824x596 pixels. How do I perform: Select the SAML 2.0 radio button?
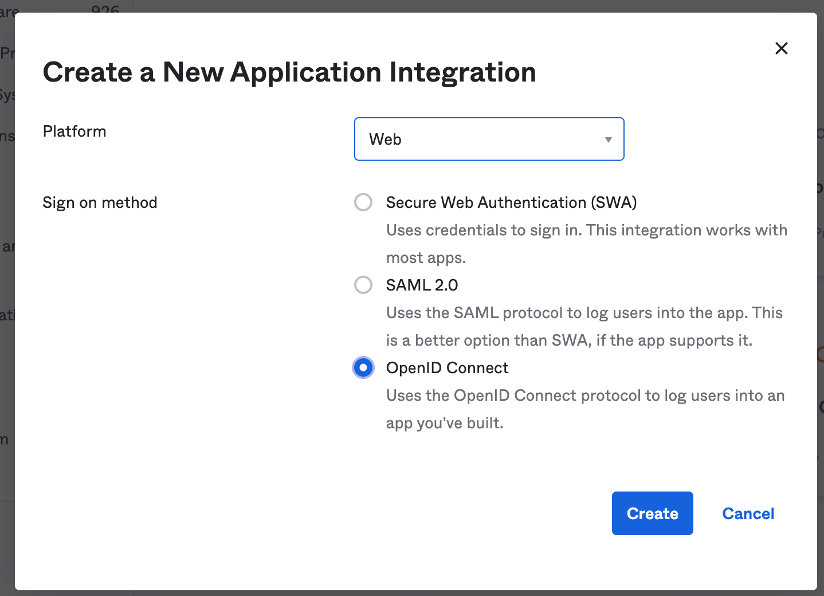coord(363,285)
